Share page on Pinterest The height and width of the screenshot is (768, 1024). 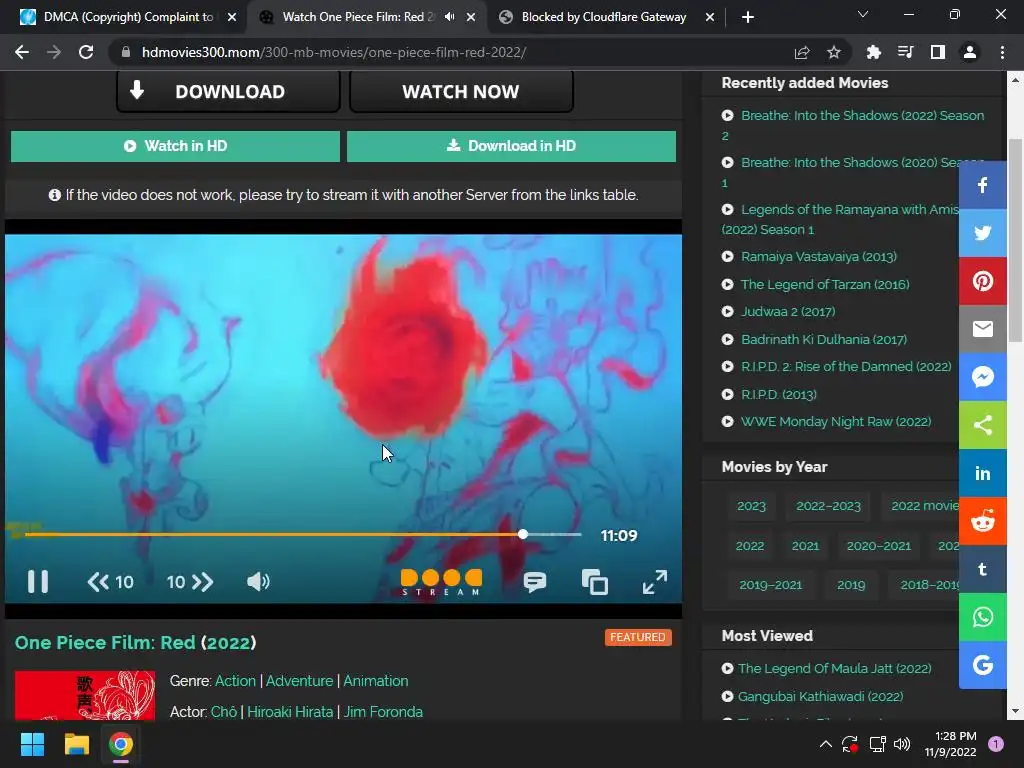pyautogui.click(x=982, y=281)
